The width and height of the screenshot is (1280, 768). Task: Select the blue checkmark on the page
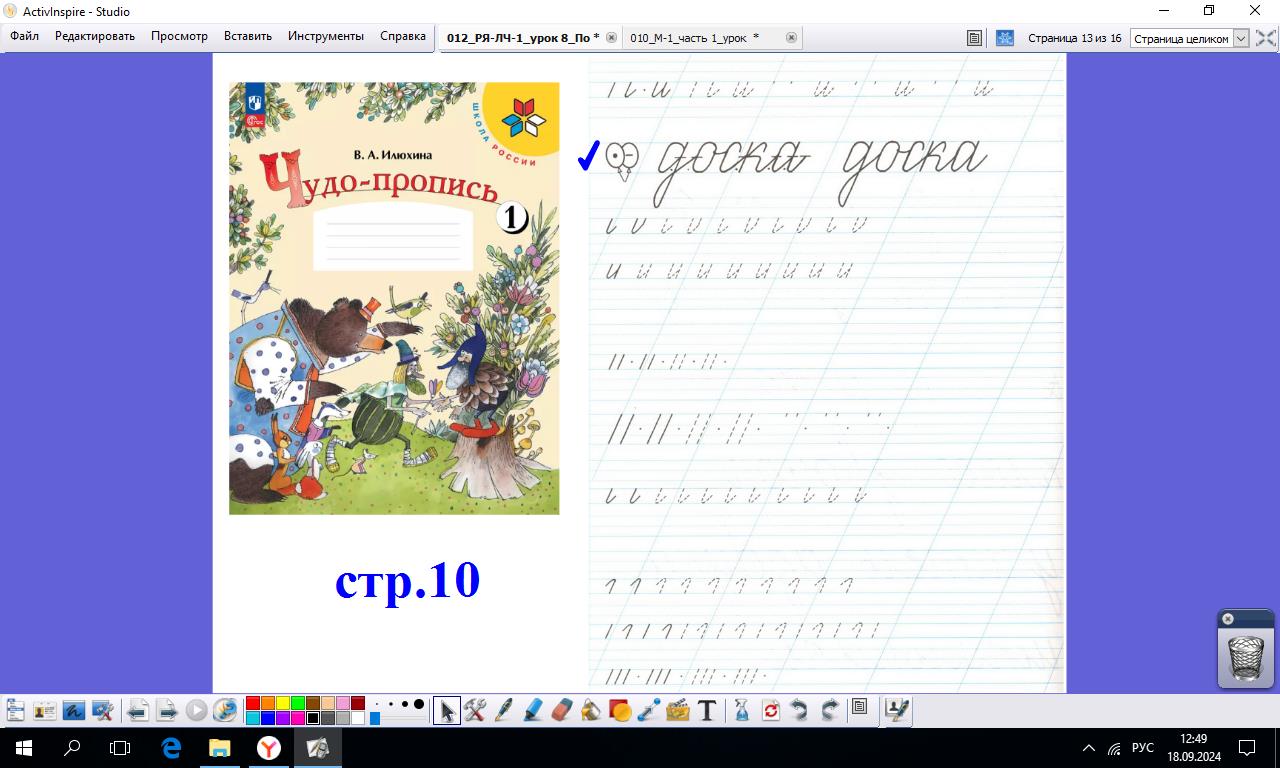click(x=589, y=156)
